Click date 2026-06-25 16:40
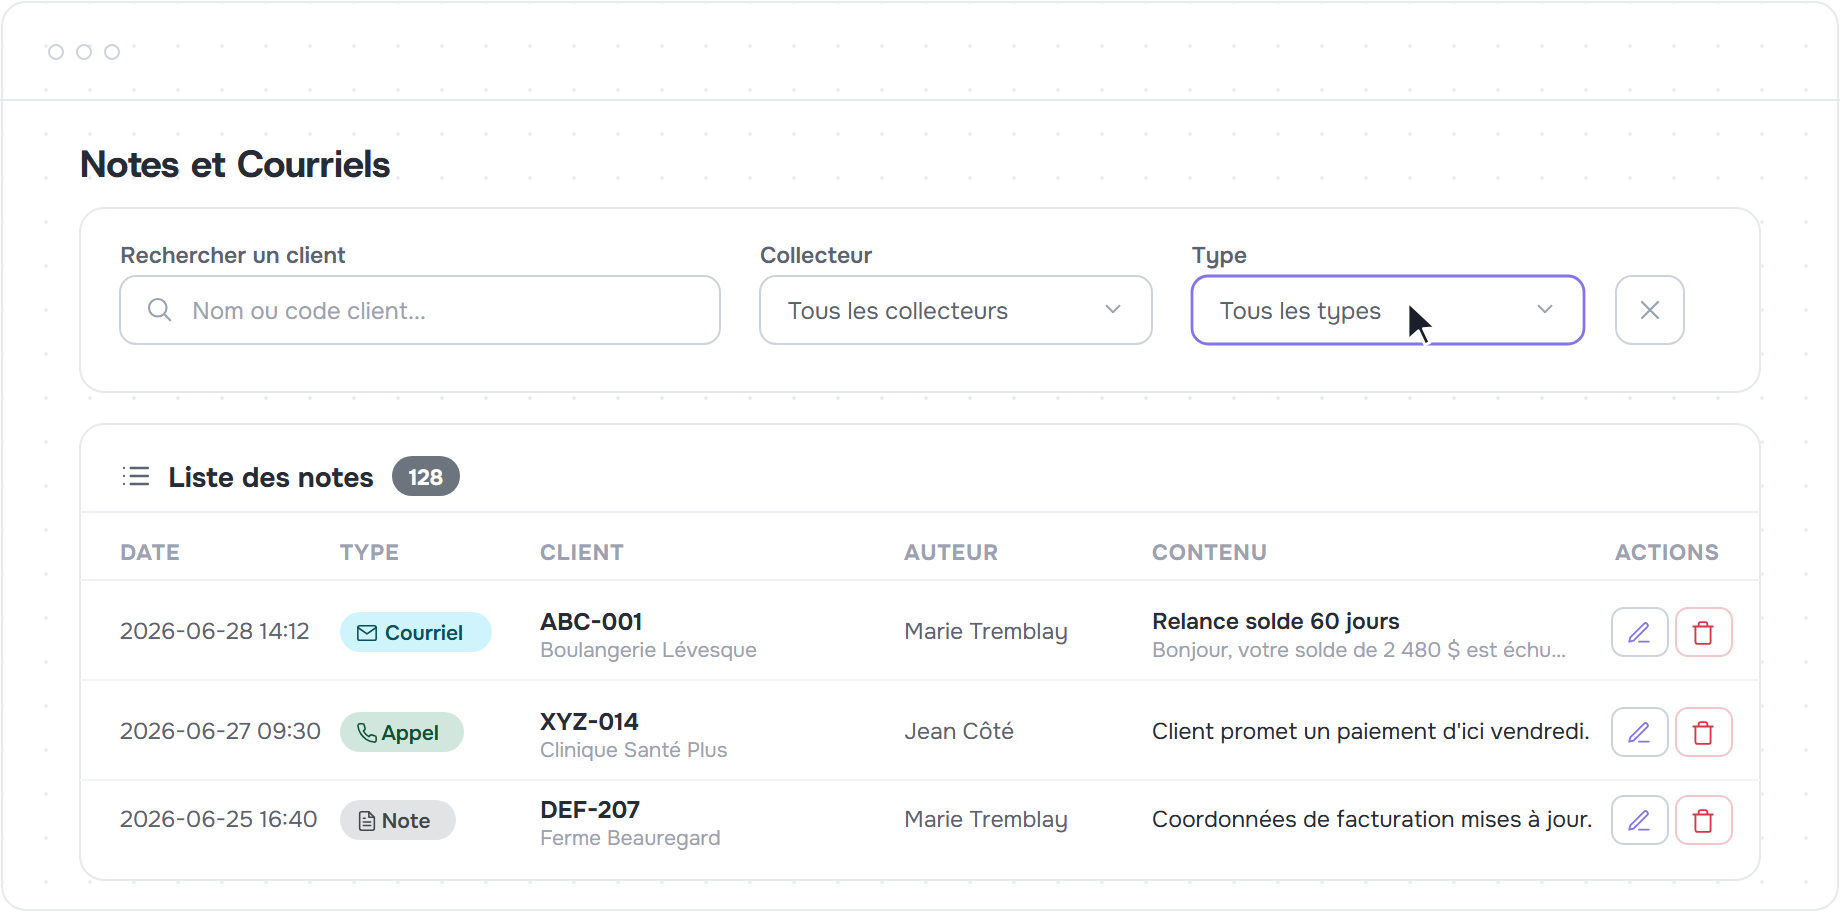The image size is (1840, 912). (x=218, y=819)
